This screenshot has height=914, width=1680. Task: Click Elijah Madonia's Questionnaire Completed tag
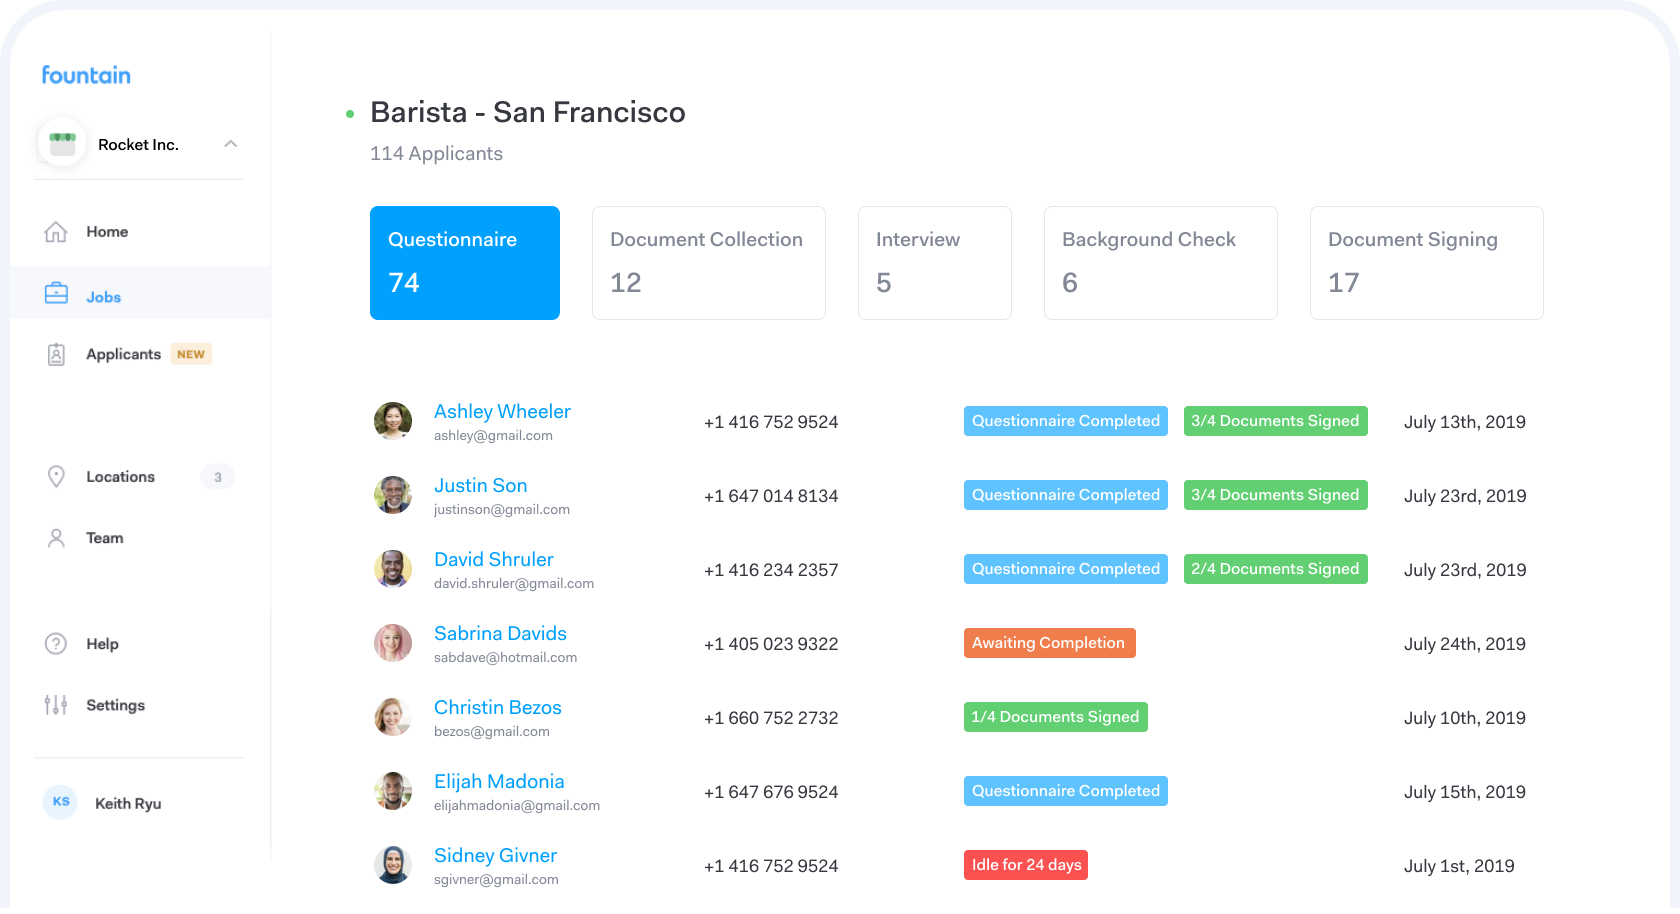(x=1066, y=791)
